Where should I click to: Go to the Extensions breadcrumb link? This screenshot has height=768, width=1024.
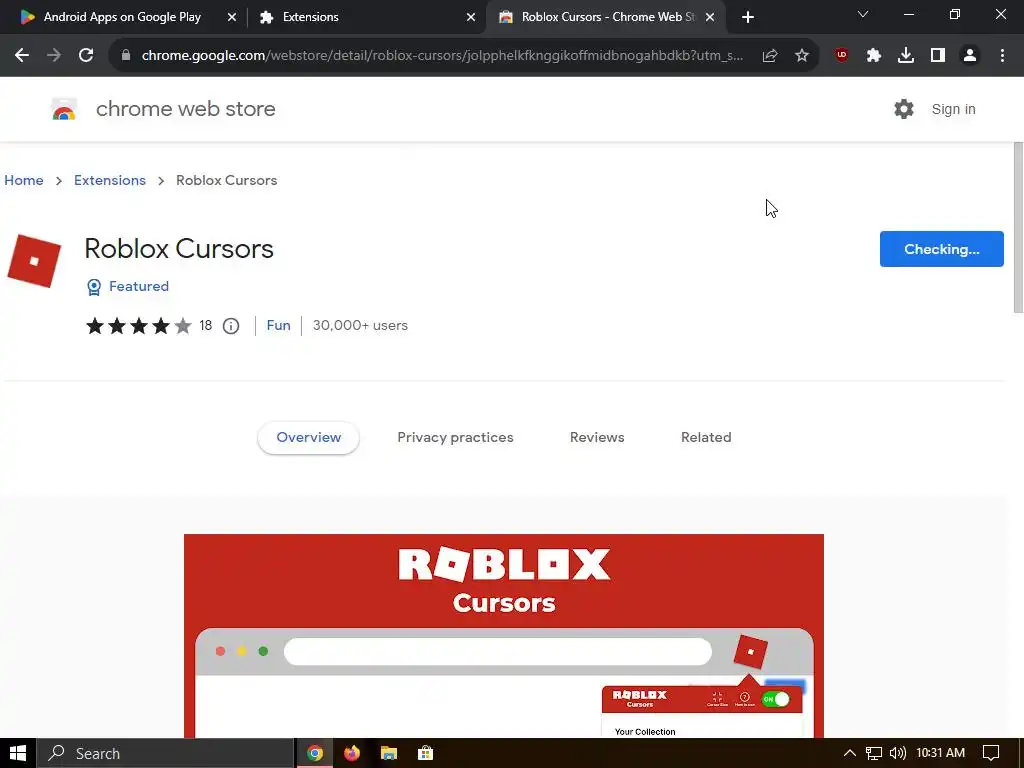click(110, 180)
